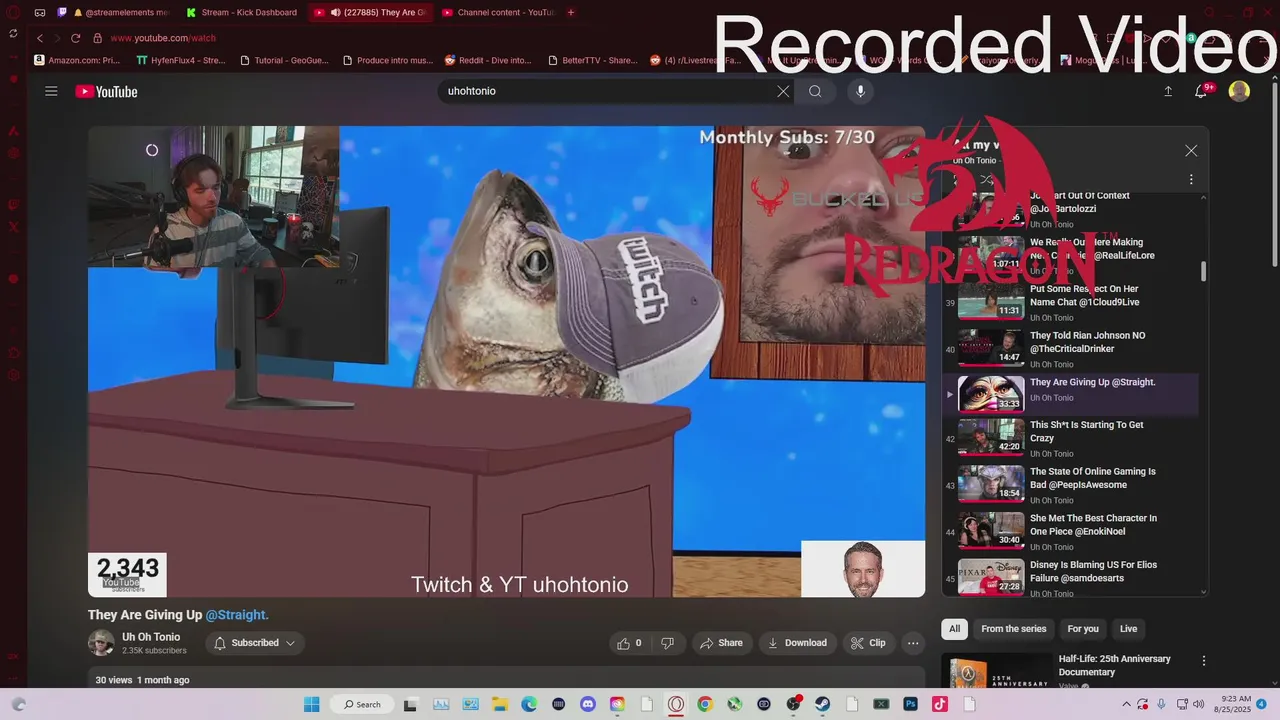
Task: Reload the current page
Action: coord(75,38)
